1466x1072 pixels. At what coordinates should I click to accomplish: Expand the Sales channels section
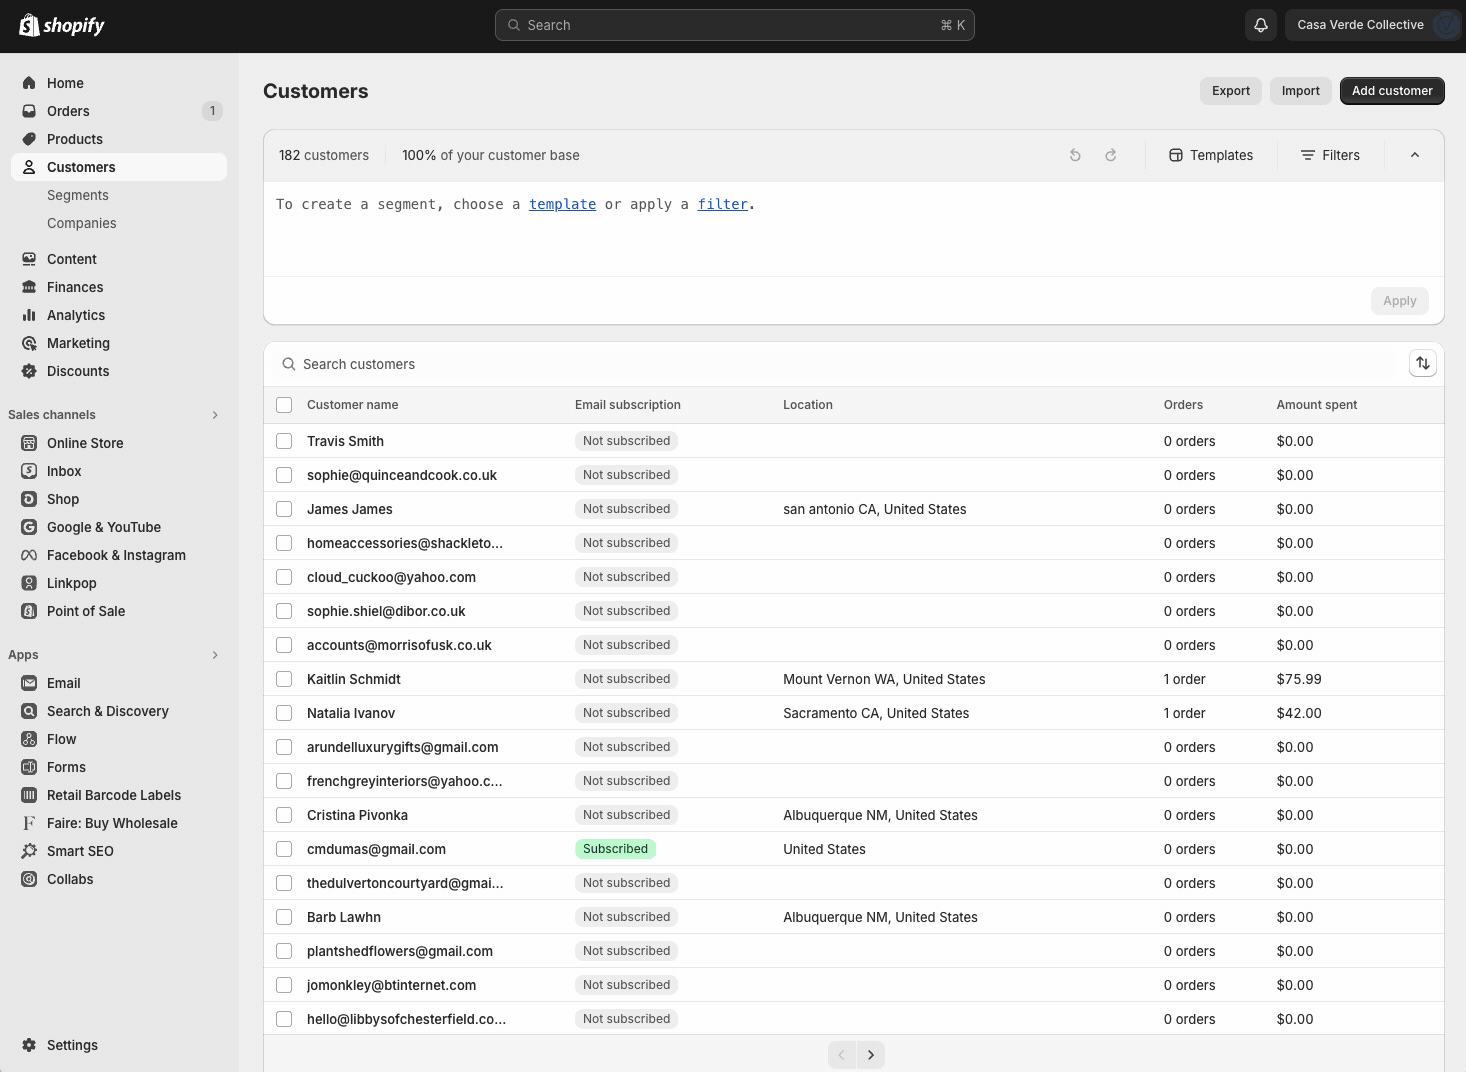coord(215,414)
